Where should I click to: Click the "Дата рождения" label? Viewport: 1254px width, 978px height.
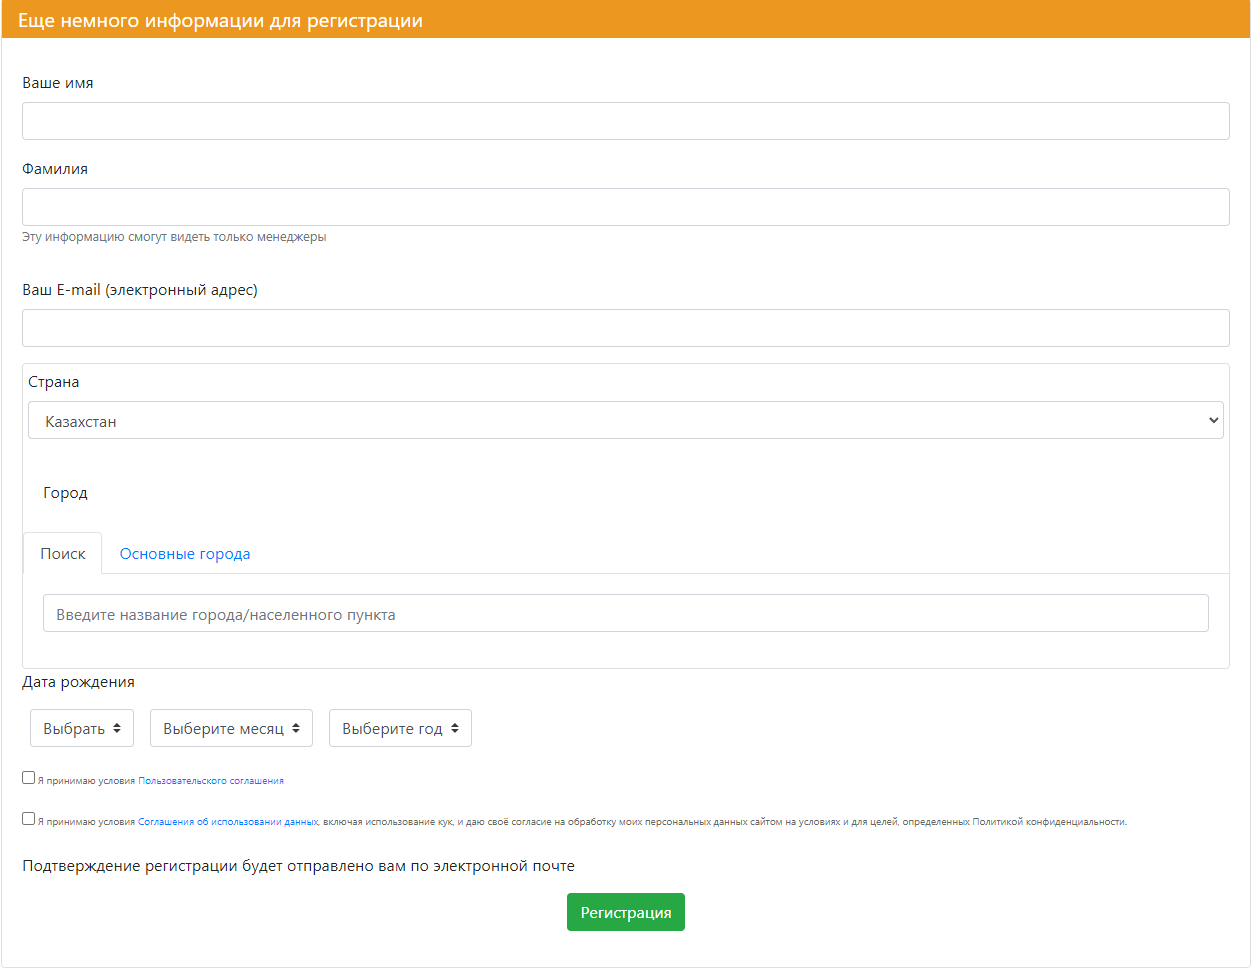[x=78, y=682]
